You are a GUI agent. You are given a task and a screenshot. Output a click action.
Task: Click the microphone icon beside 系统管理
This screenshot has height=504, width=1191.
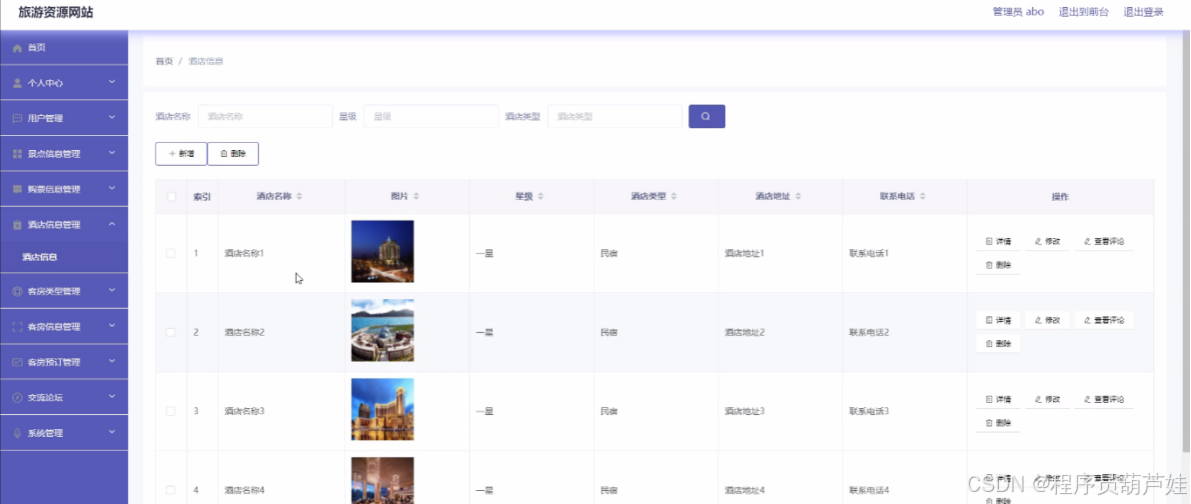pos(17,433)
